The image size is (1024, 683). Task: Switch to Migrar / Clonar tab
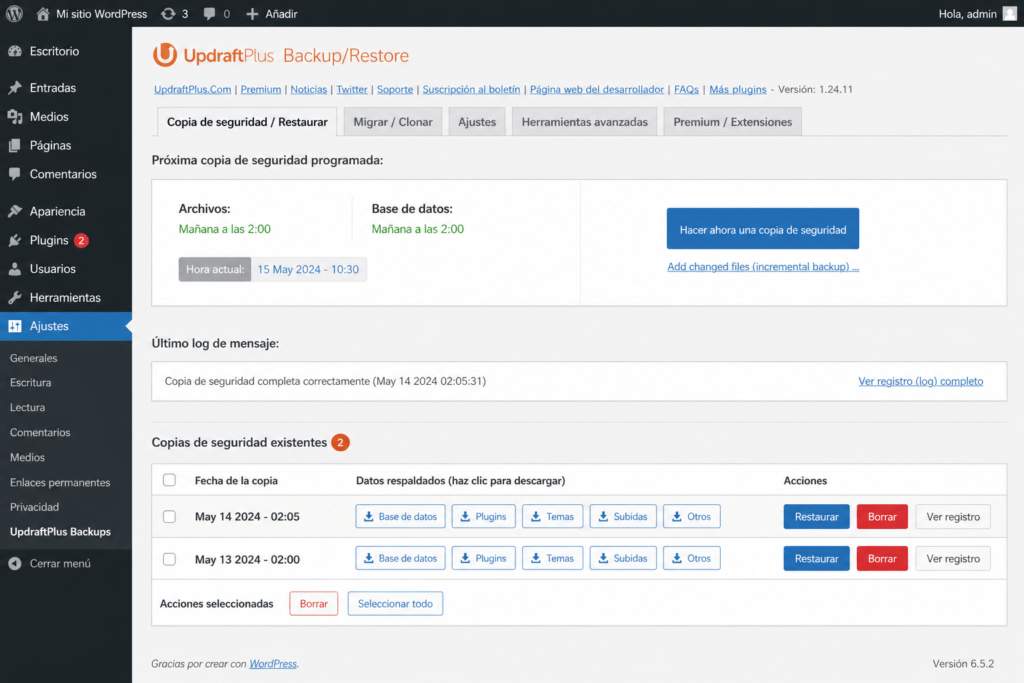click(x=392, y=122)
